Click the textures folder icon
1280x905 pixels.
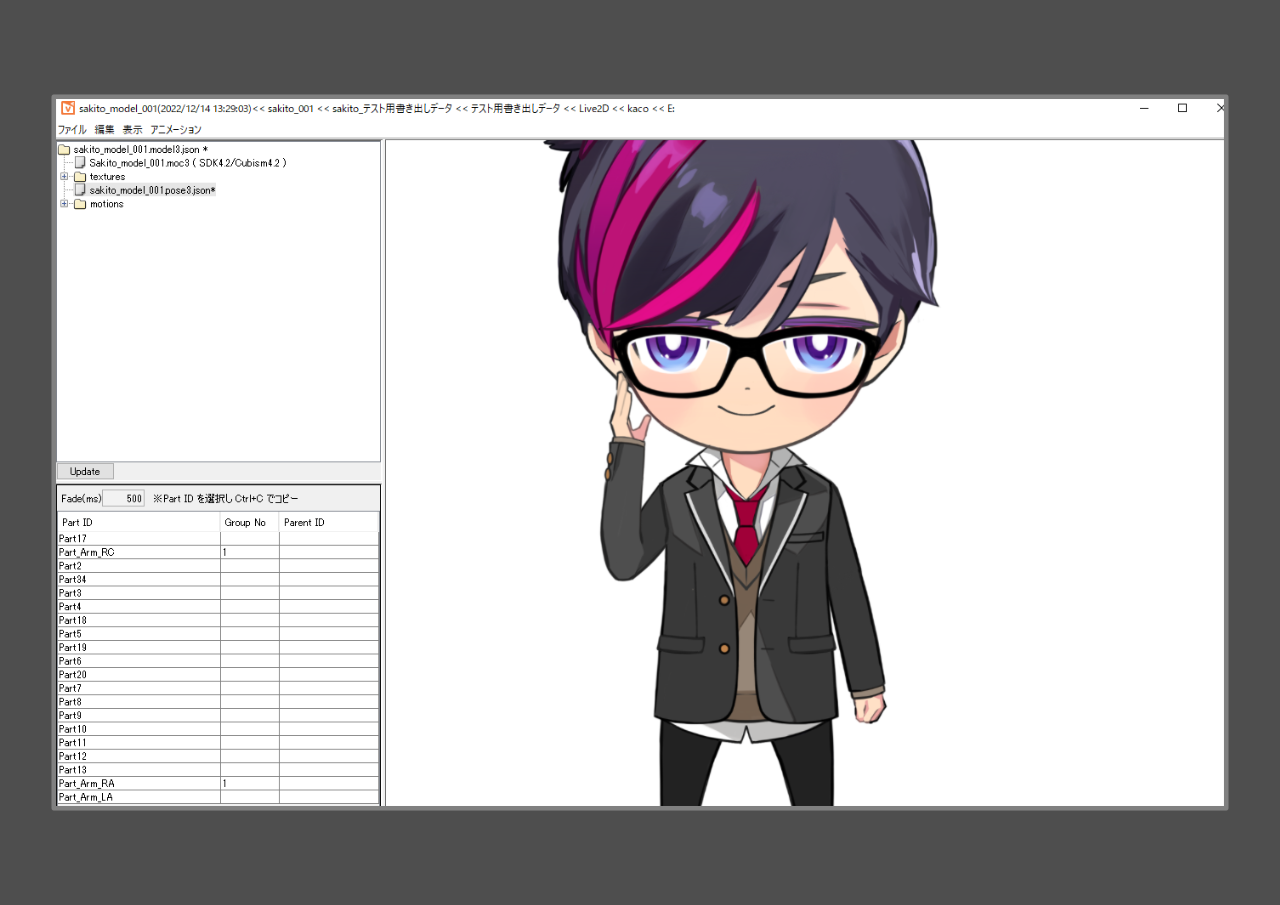tap(80, 176)
